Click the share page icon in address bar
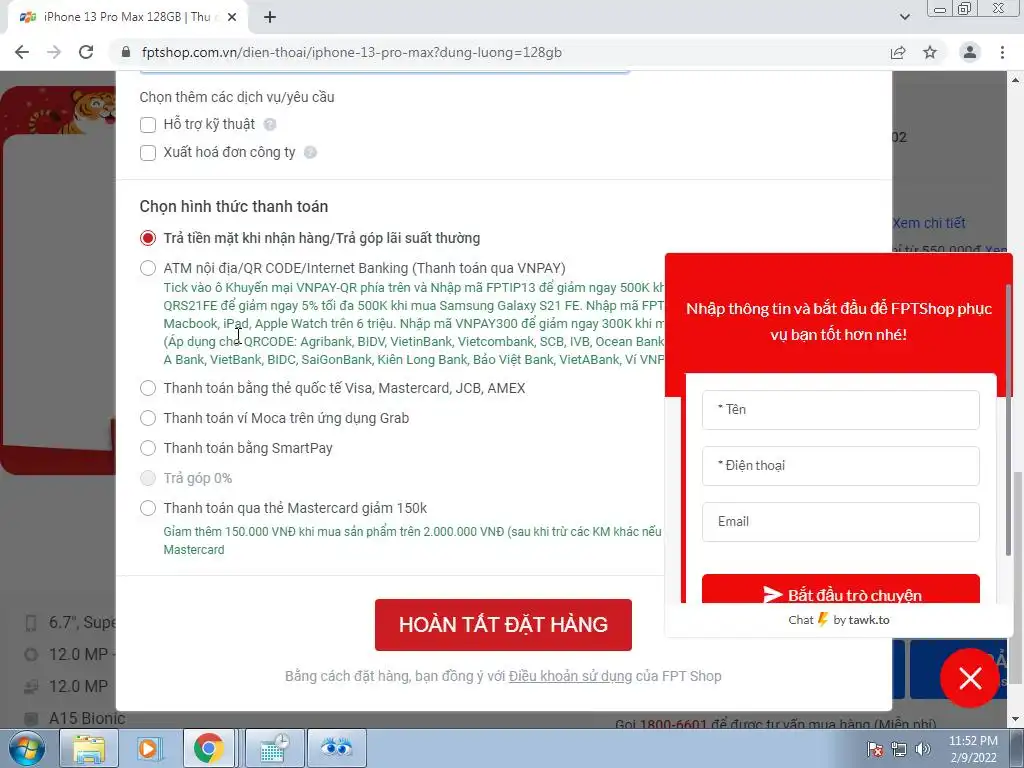This screenshot has height=768, width=1024. (x=898, y=52)
